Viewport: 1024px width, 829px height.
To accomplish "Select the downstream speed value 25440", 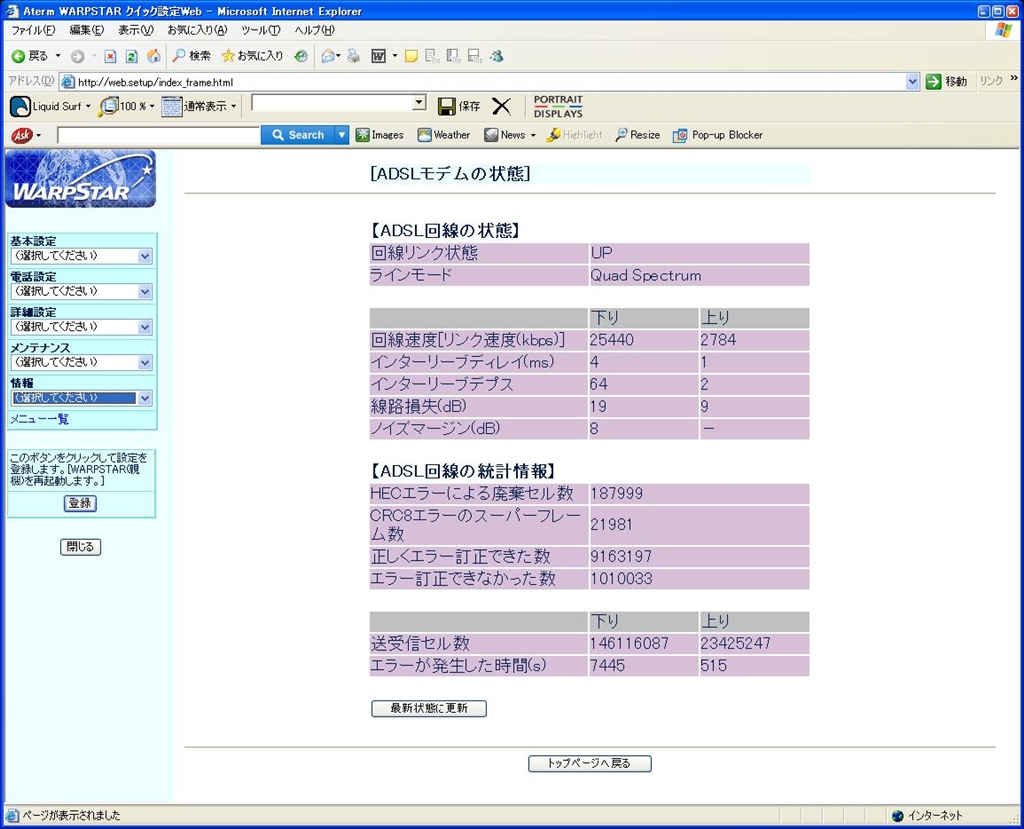I will pos(611,340).
